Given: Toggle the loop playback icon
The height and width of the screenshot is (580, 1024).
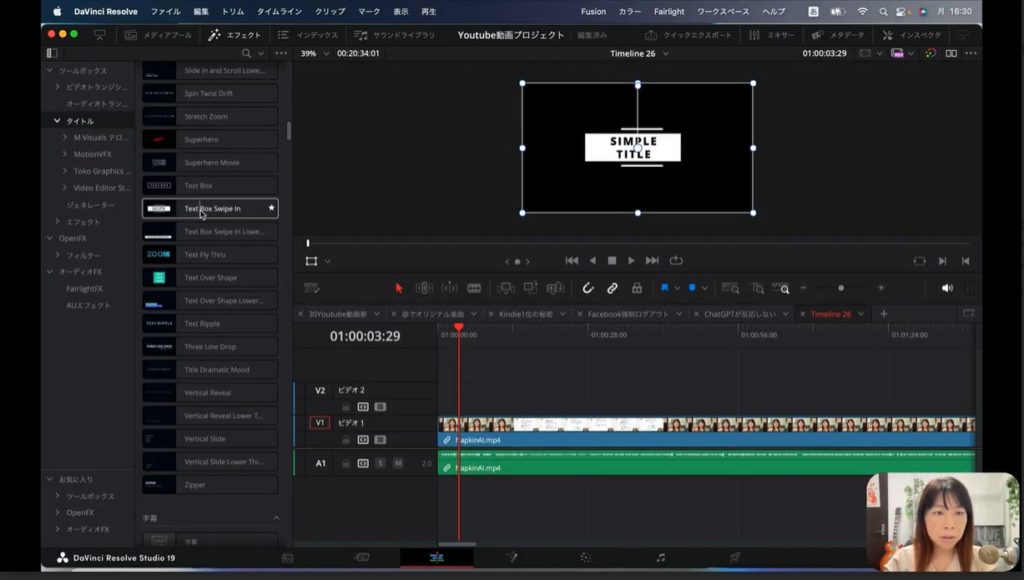Looking at the screenshot, I should (x=676, y=261).
